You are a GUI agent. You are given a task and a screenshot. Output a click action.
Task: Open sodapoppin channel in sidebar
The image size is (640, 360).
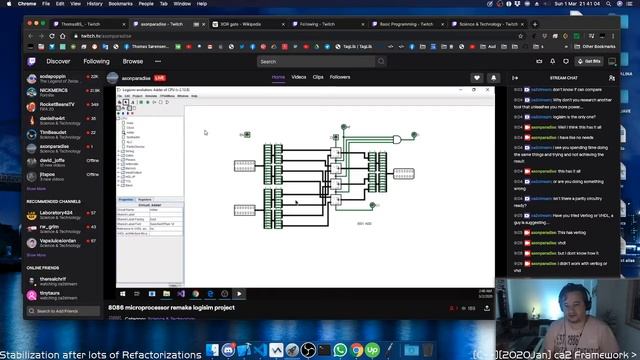63,78
